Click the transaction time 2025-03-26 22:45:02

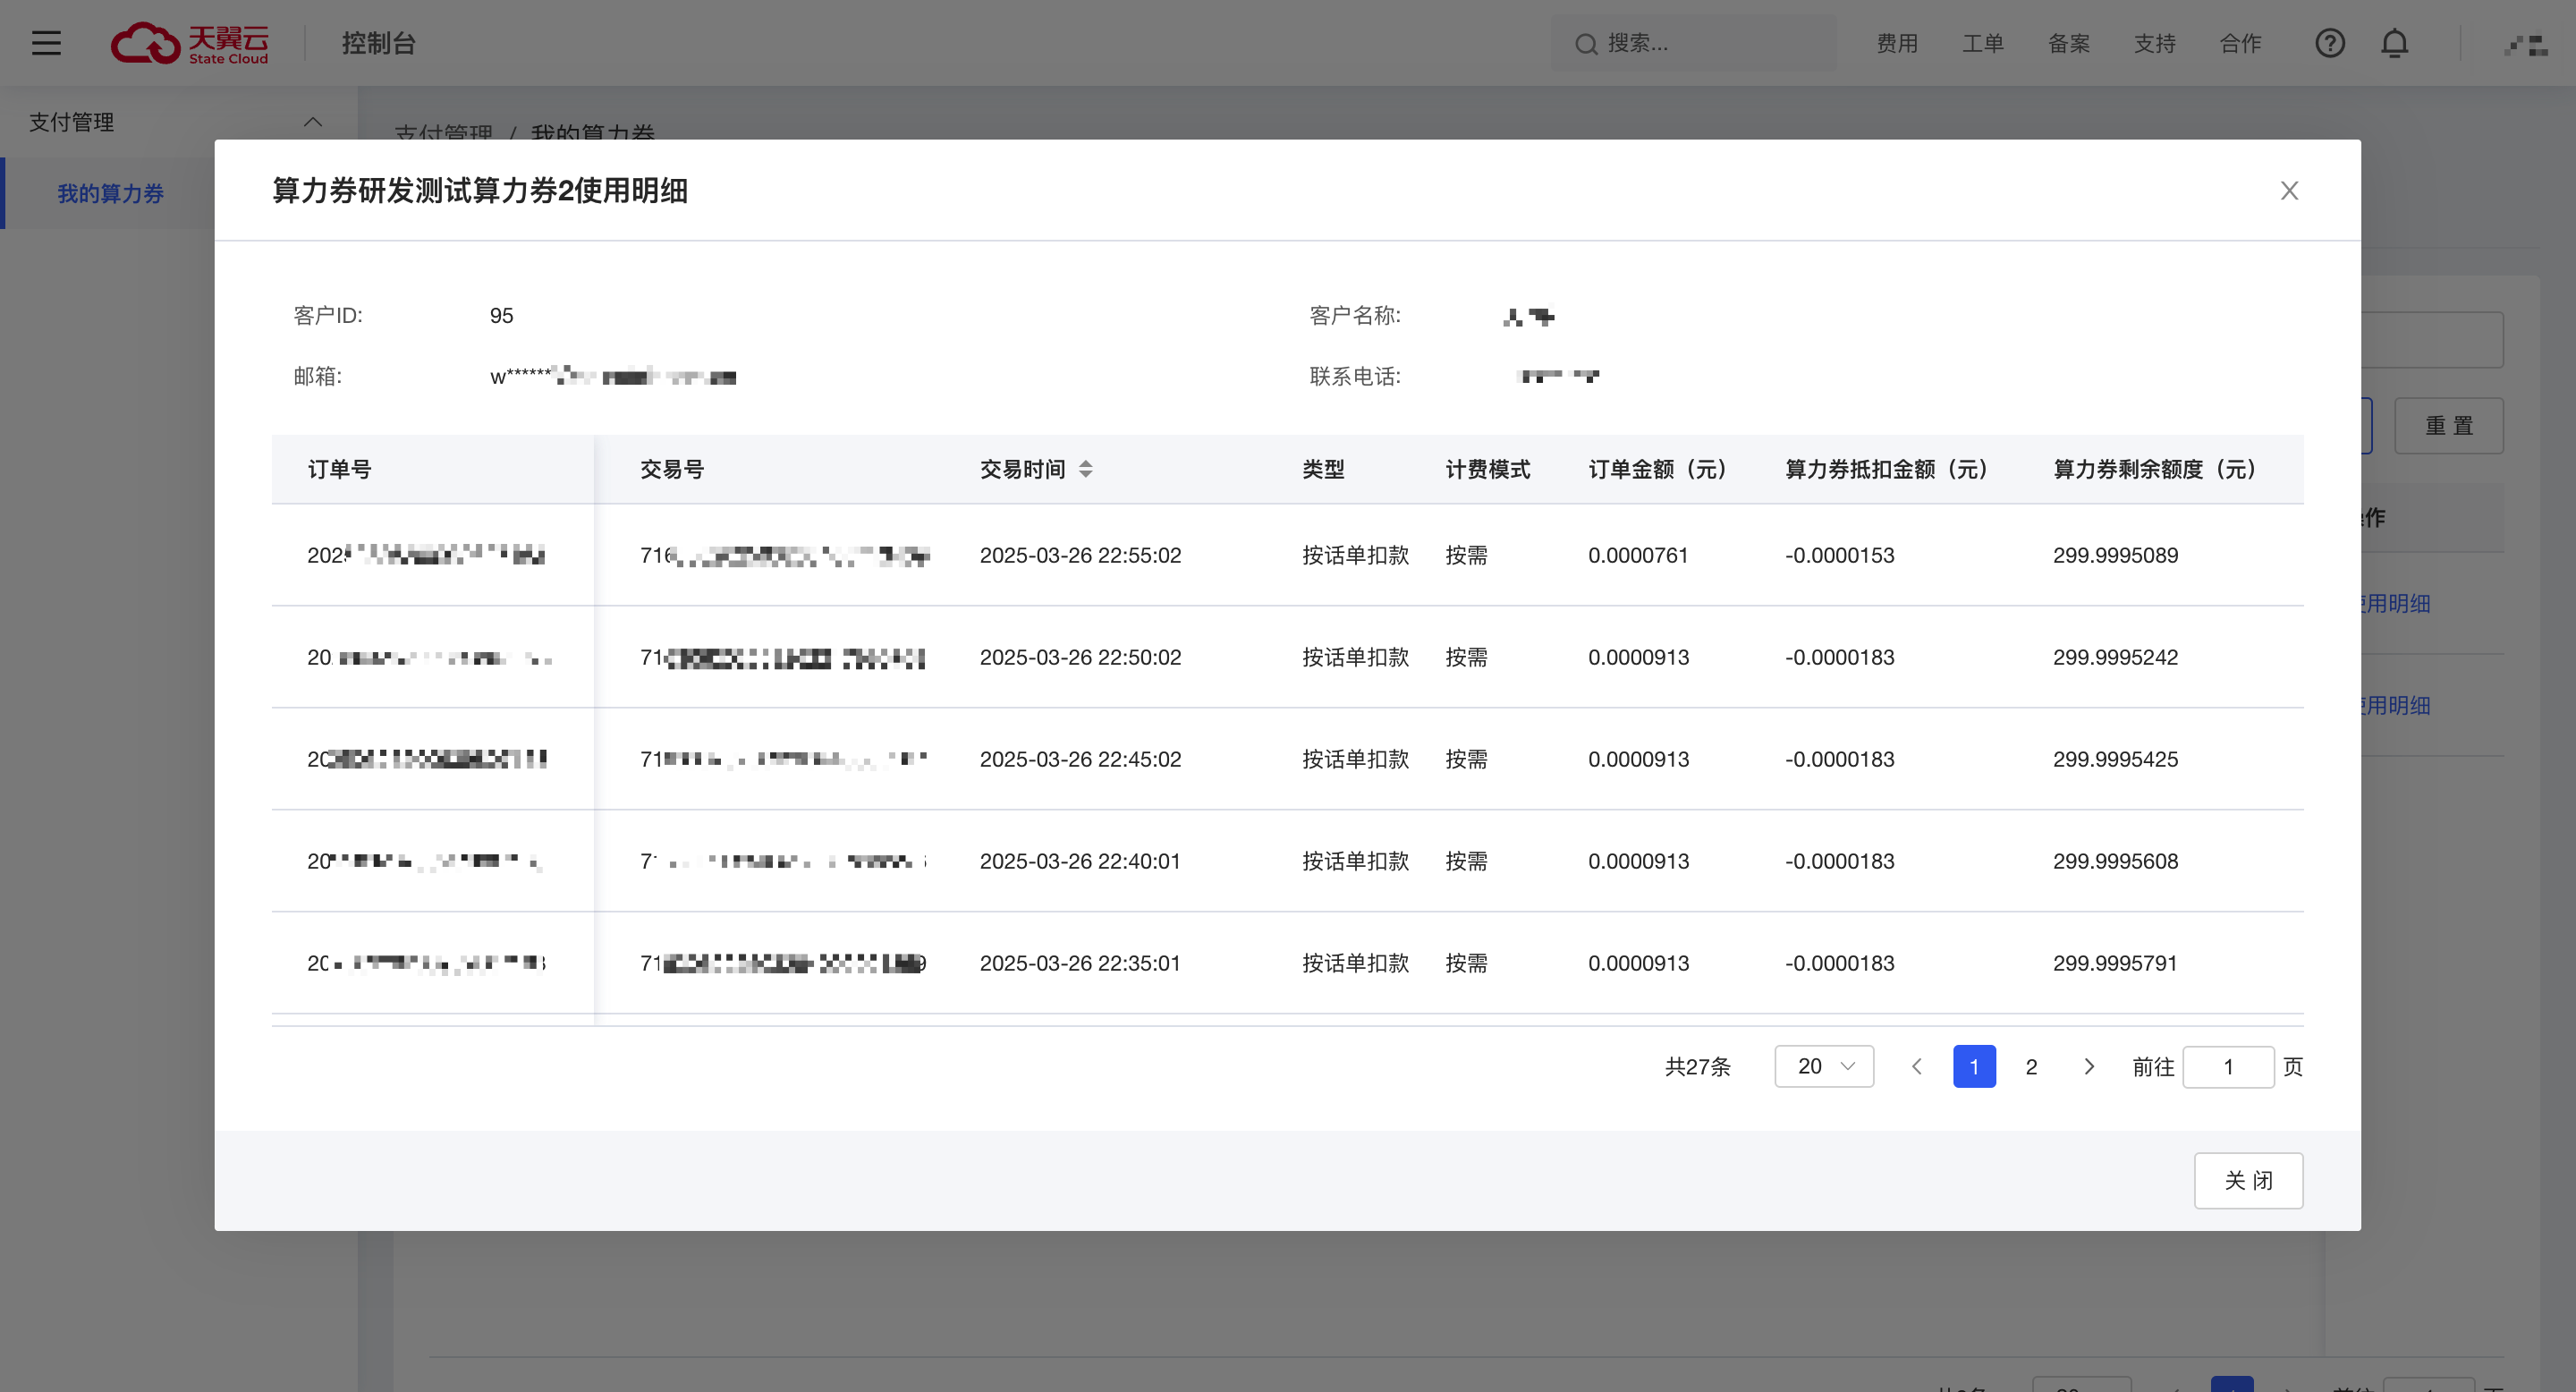coord(1080,759)
